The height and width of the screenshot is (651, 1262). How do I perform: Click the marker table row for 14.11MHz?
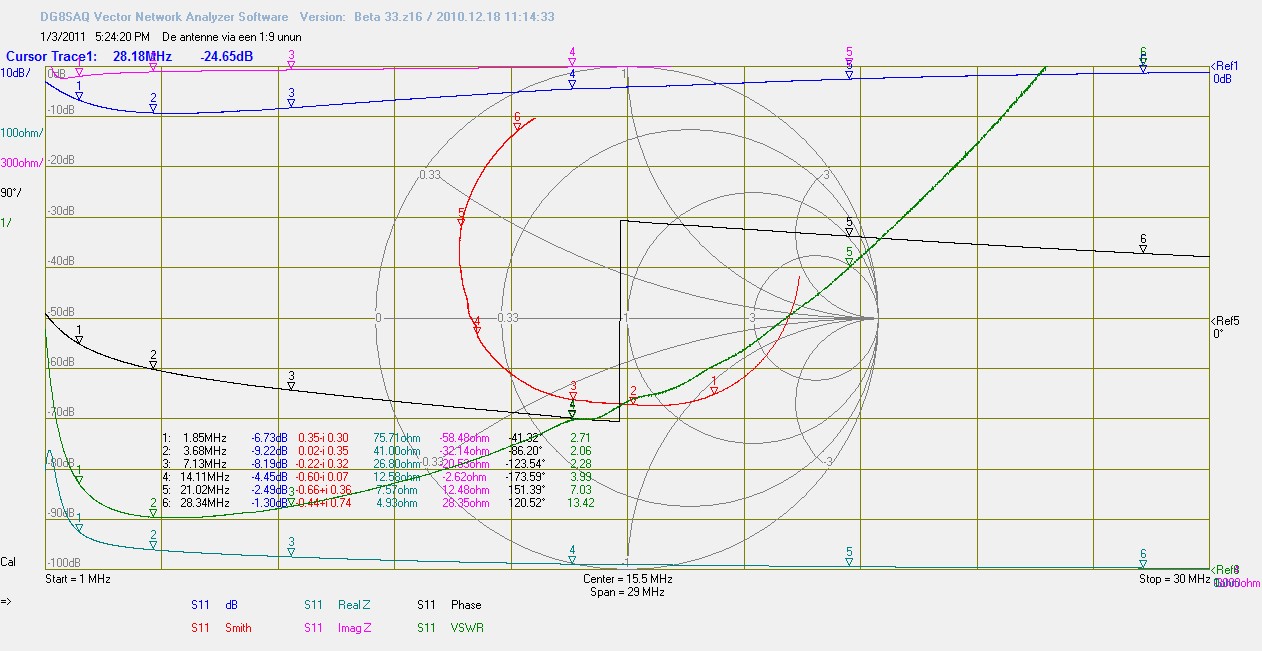[376, 477]
